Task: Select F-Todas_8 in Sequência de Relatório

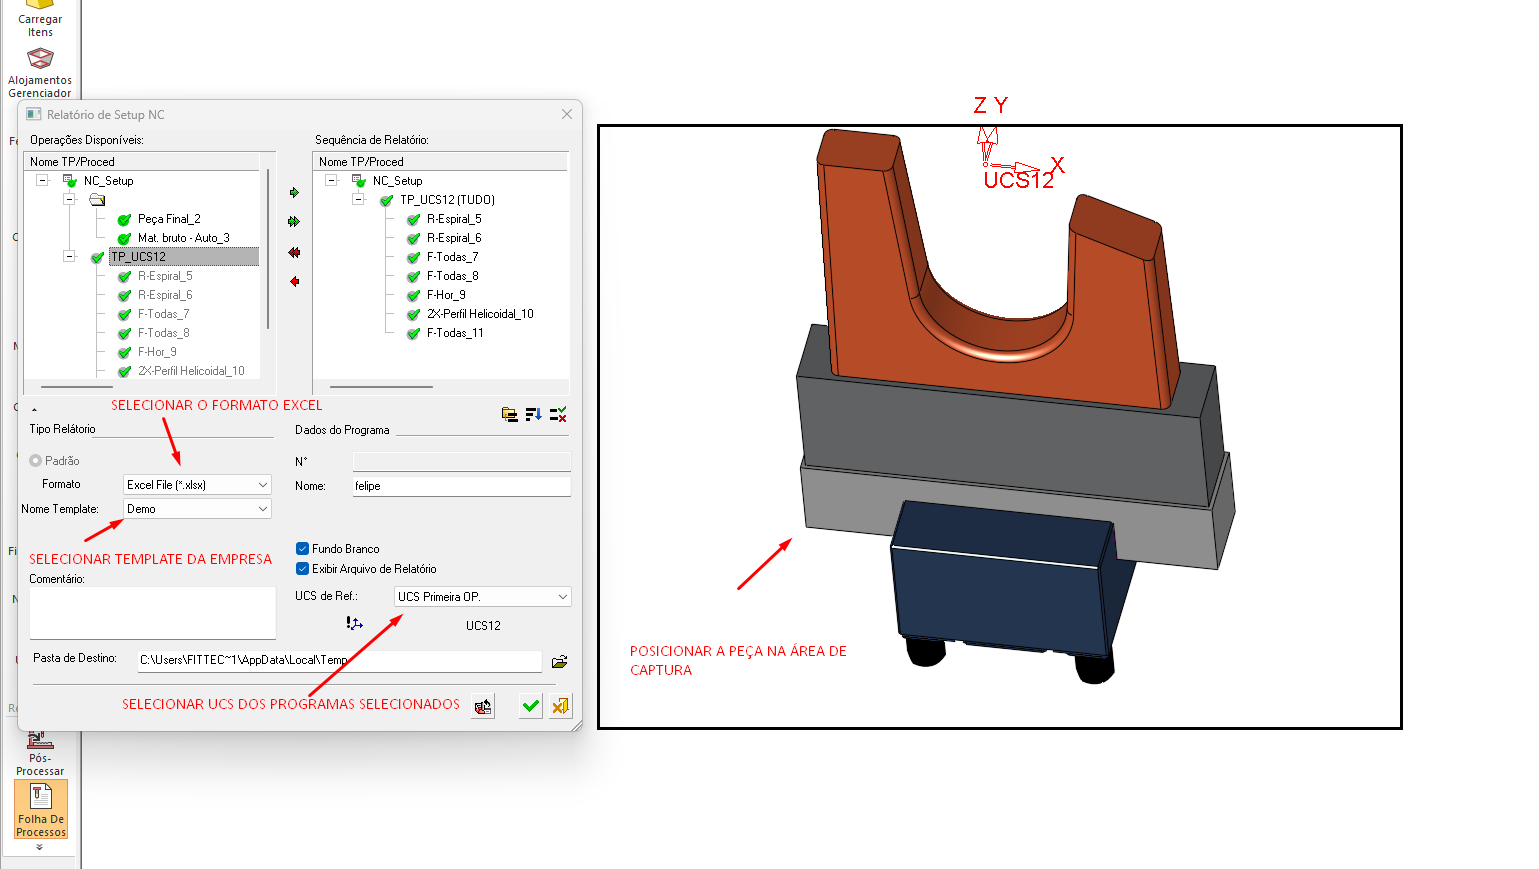Action: [x=452, y=276]
